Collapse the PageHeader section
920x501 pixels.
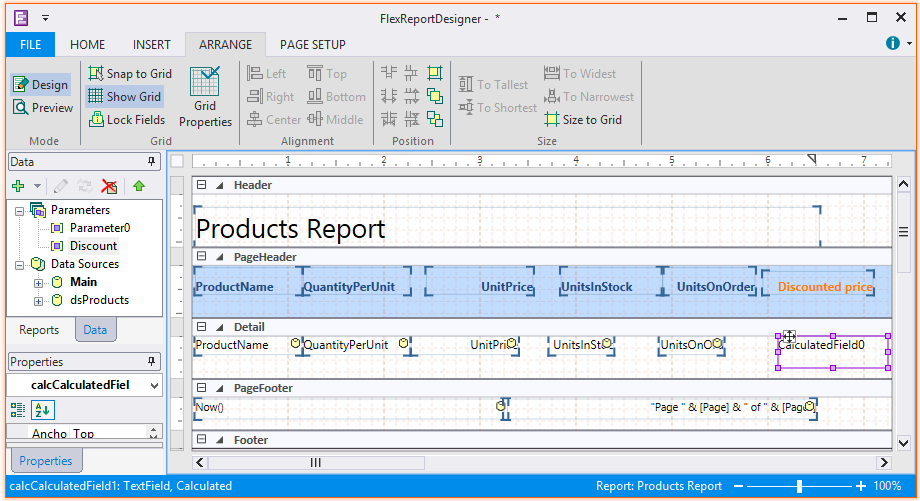[x=201, y=257]
